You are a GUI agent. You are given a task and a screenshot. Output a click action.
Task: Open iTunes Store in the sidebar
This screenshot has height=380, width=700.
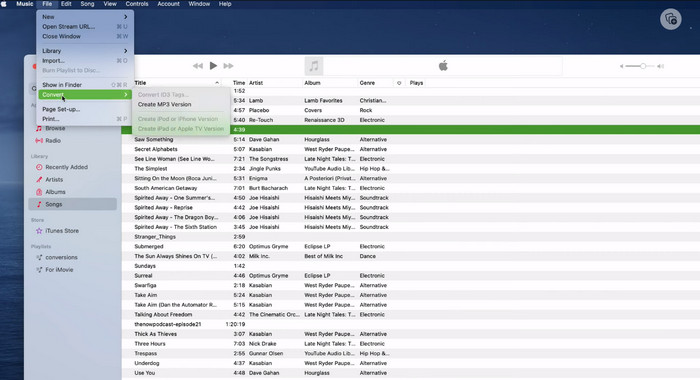(62, 231)
